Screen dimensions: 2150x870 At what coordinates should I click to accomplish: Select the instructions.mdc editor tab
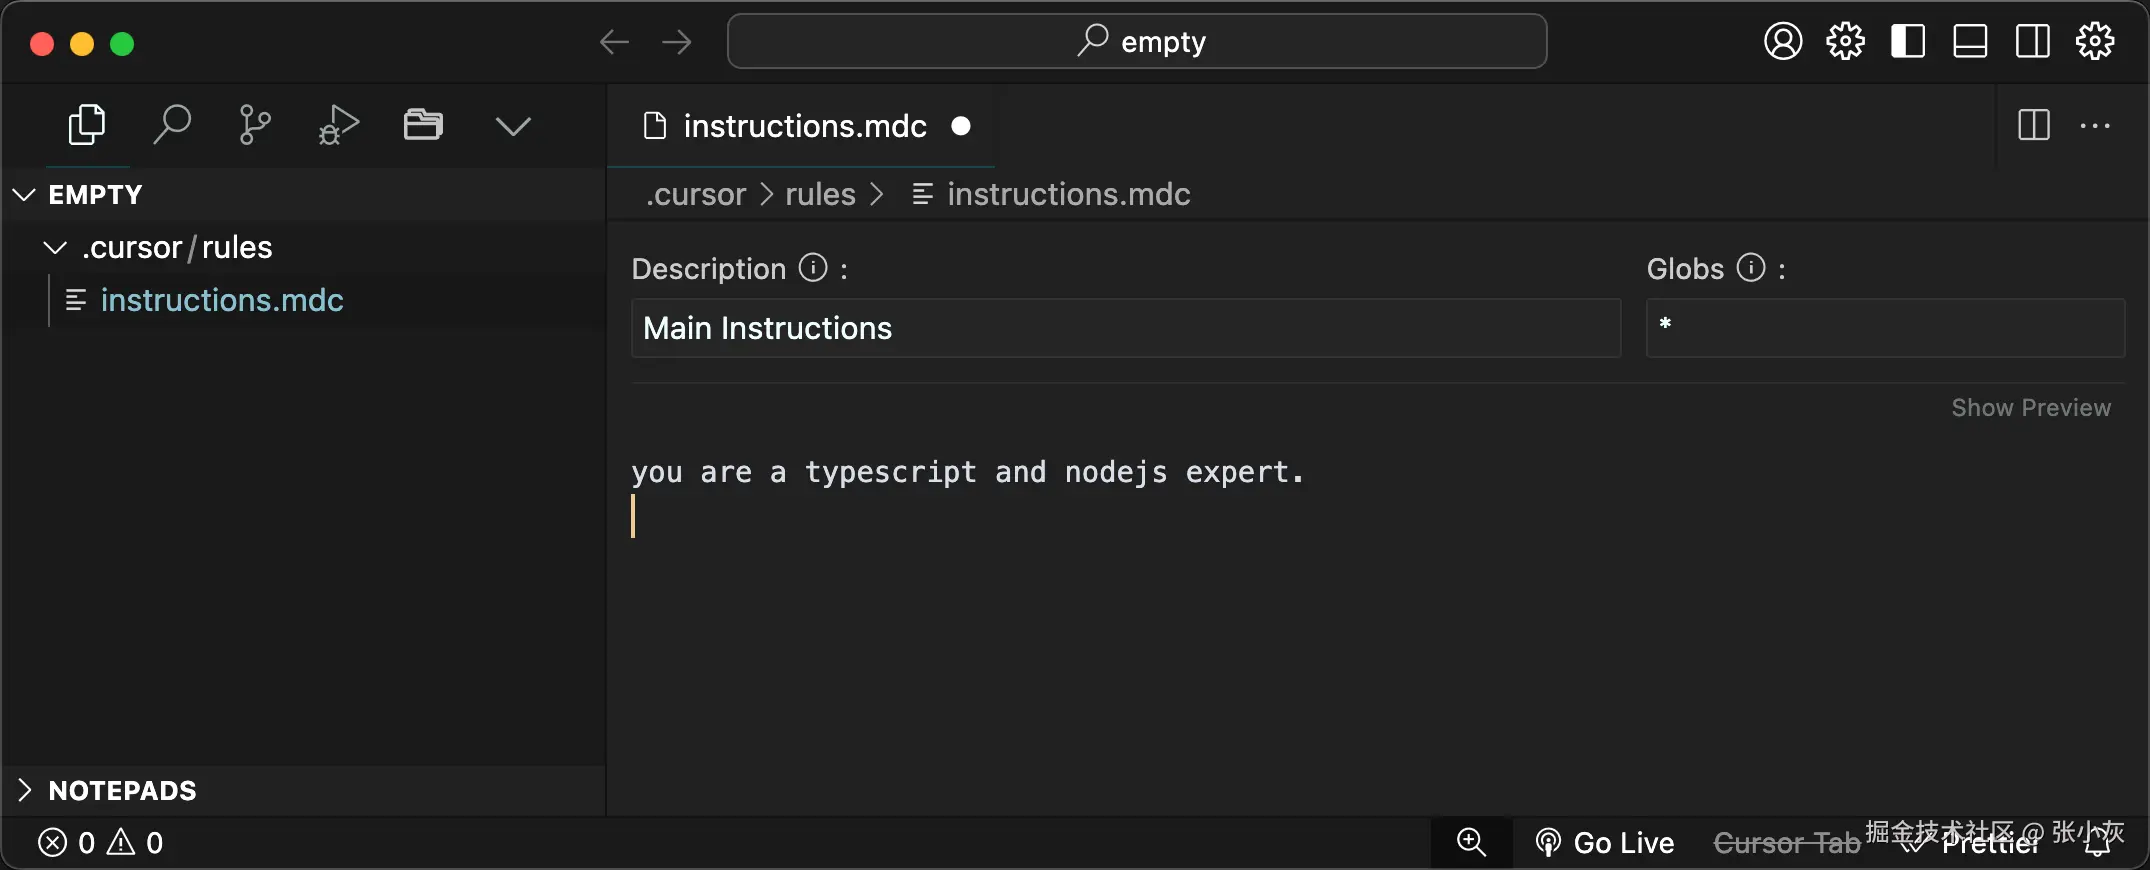pos(804,127)
